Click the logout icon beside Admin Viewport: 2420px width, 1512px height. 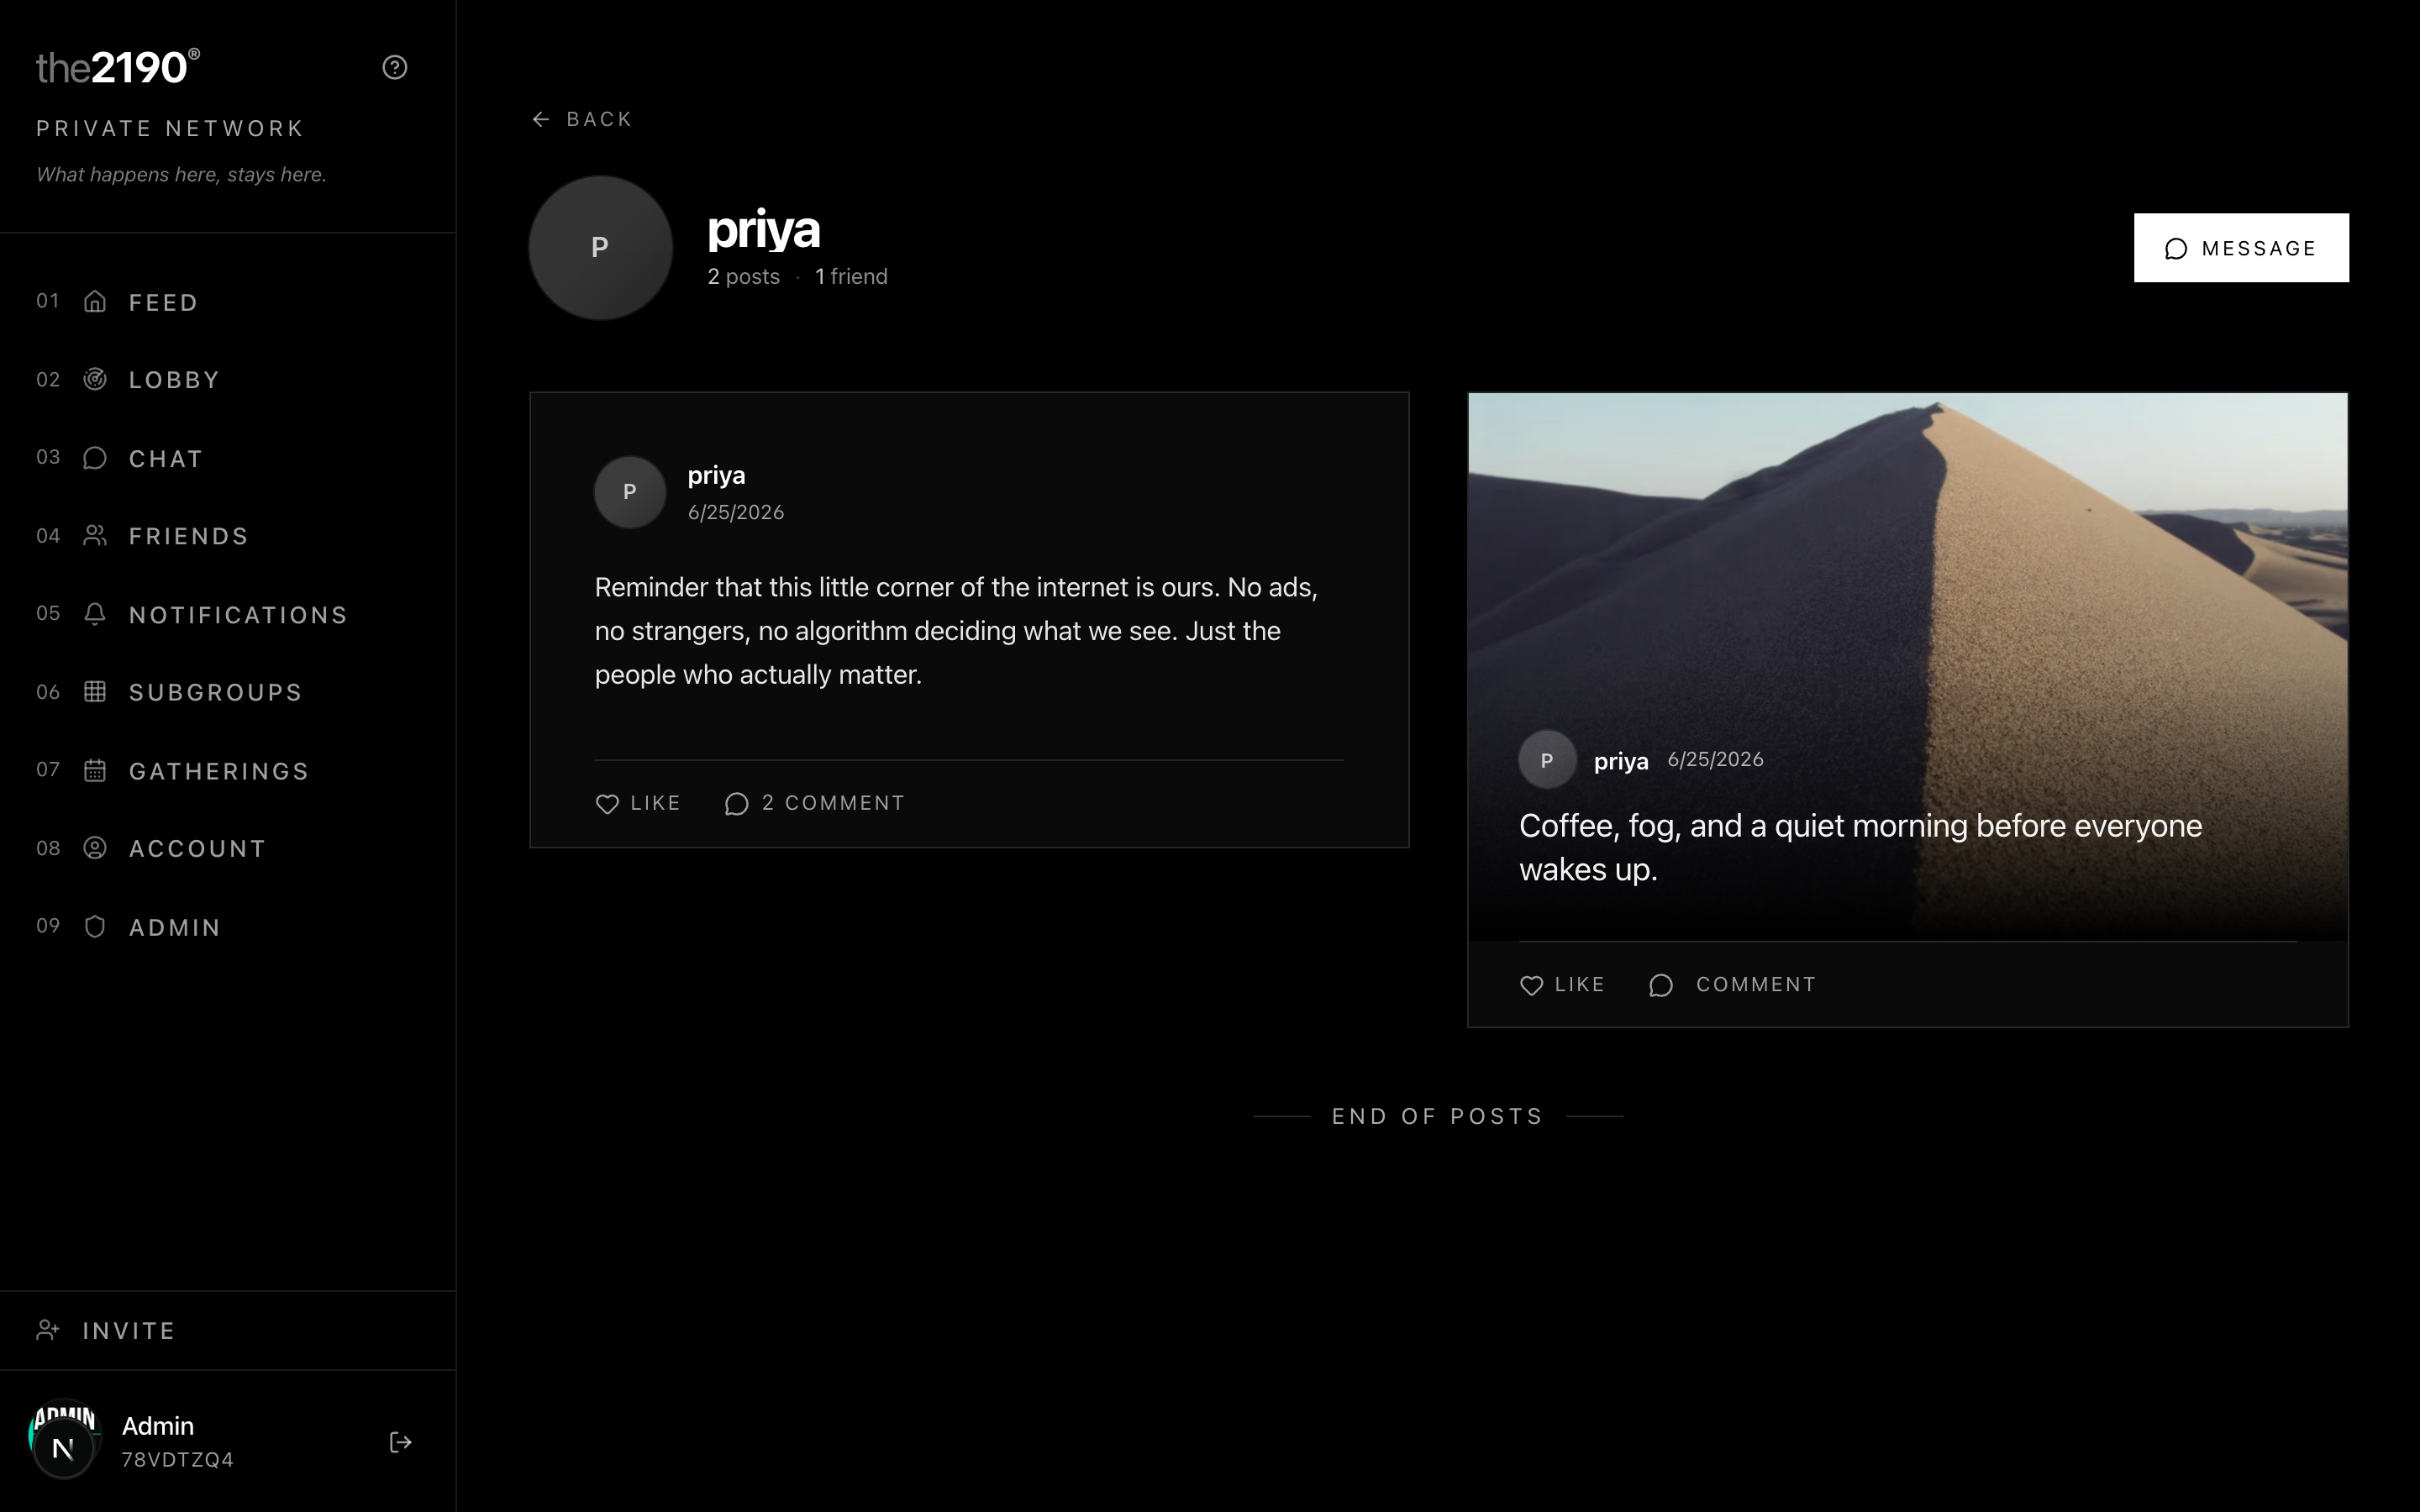(x=400, y=1442)
